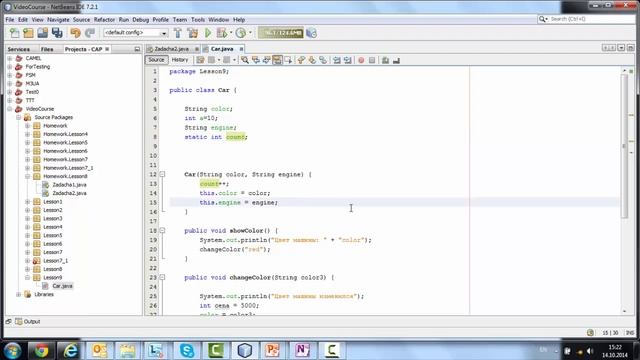The height and width of the screenshot is (360, 640).
Task: Click the memory usage garbage collection bar
Action: [x=281, y=33]
